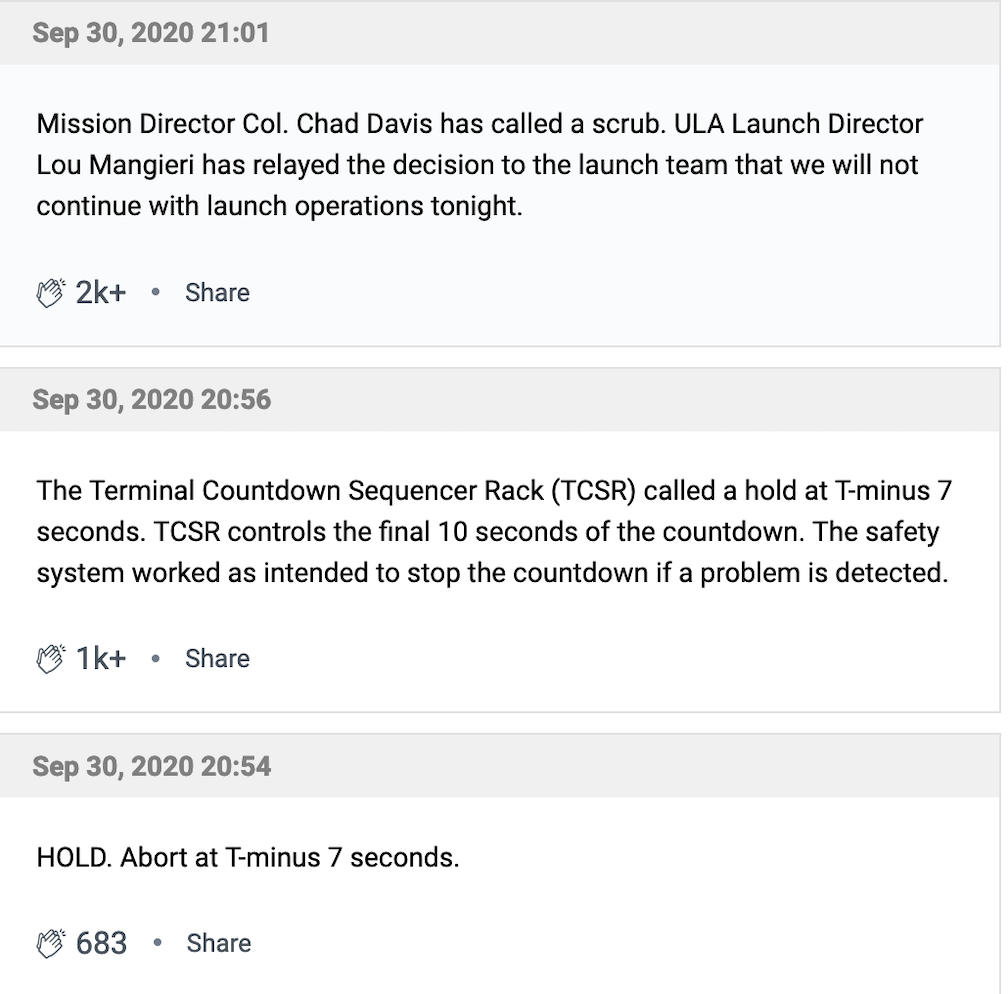Image resolution: width=1008 pixels, height=994 pixels.
Task: Share the TCSR hold explanation post
Action: pos(217,659)
